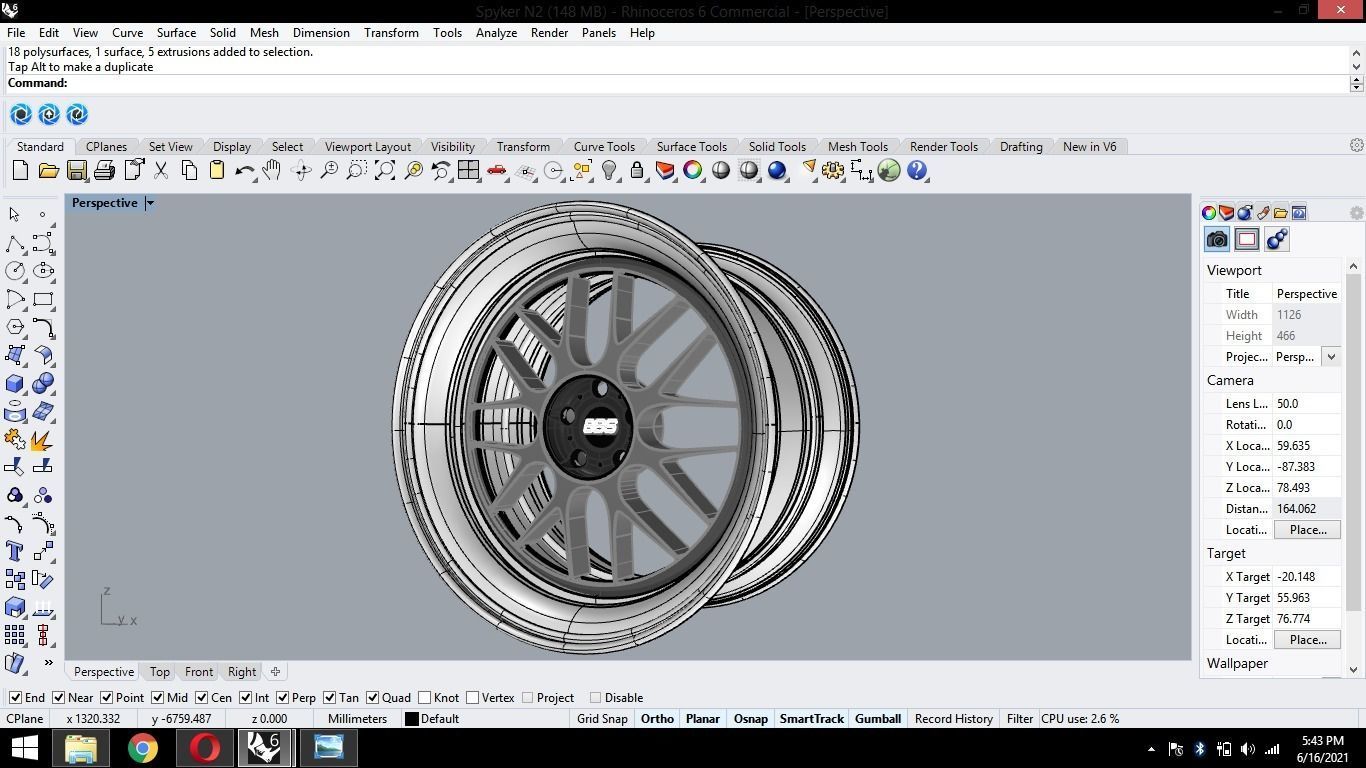Click the Lens Length value field

[1306, 404]
